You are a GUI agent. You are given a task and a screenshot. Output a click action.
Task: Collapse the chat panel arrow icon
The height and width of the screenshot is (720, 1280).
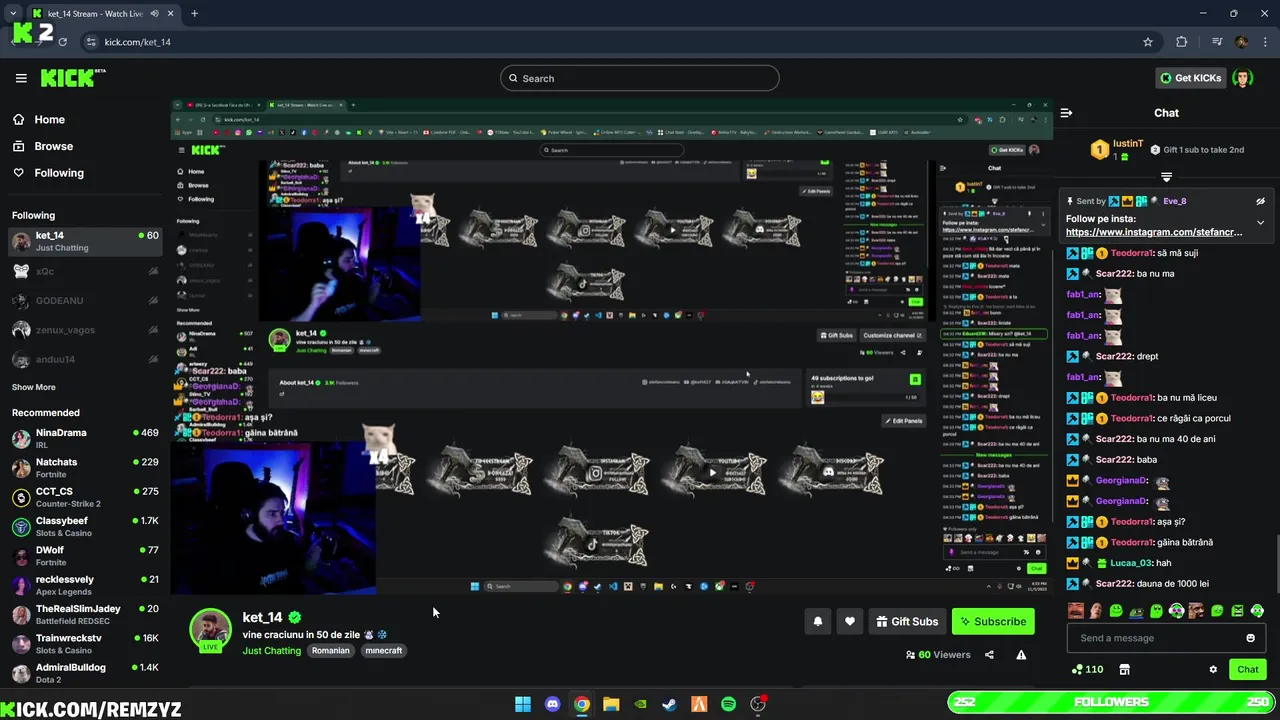pyautogui.click(x=1066, y=113)
